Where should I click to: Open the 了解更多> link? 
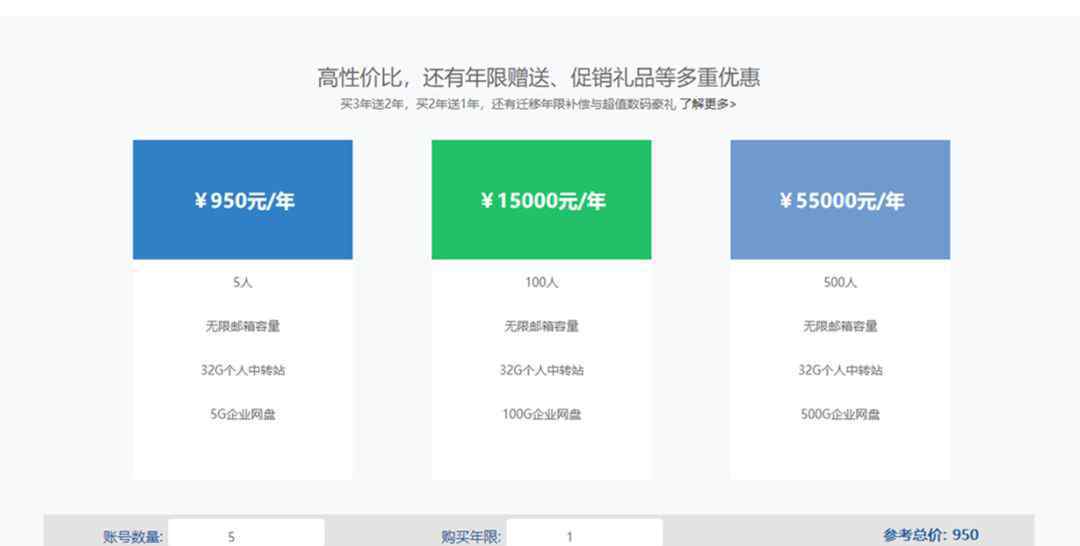pos(707,105)
